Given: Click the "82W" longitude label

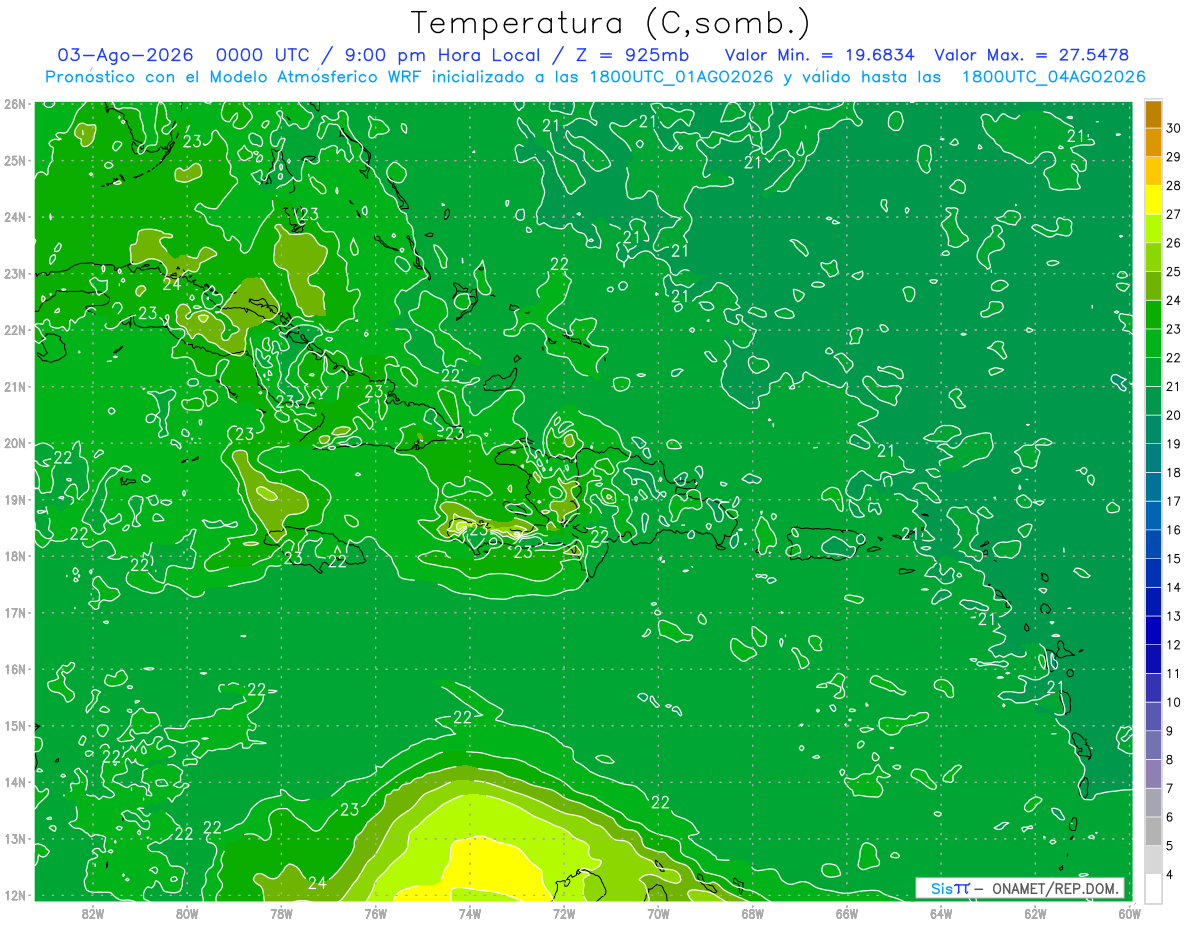Looking at the screenshot, I should point(93,913).
